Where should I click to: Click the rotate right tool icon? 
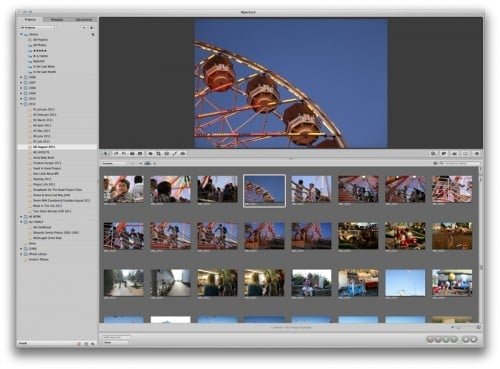tap(124, 154)
